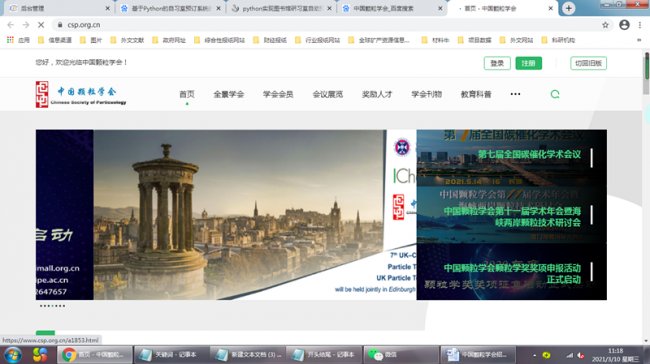Click the green 注册 button
650x364 pixels.
pos(529,63)
